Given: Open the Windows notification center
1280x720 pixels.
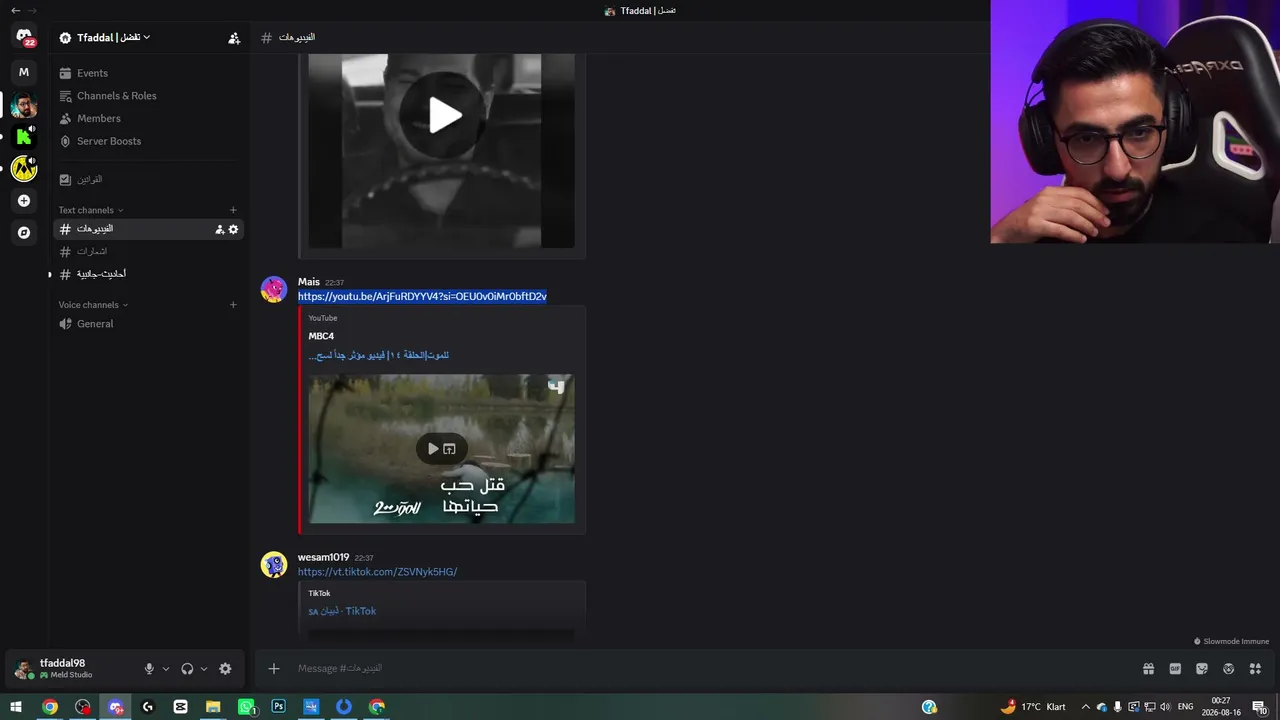Looking at the screenshot, I should (x=1260, y=707).
